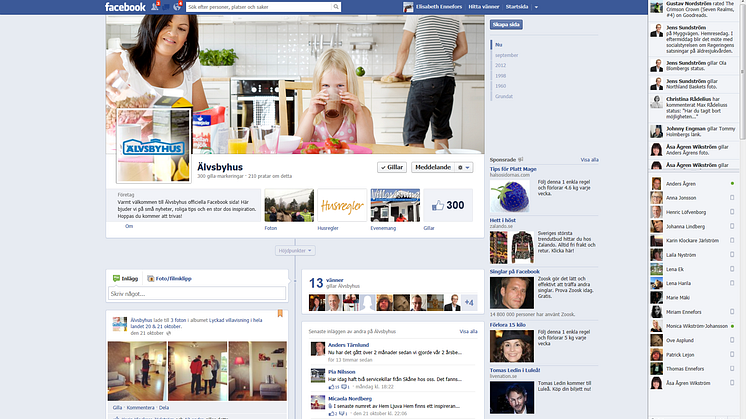
Task: Open the Evenemang thumbnail
Action: (395, 205)
